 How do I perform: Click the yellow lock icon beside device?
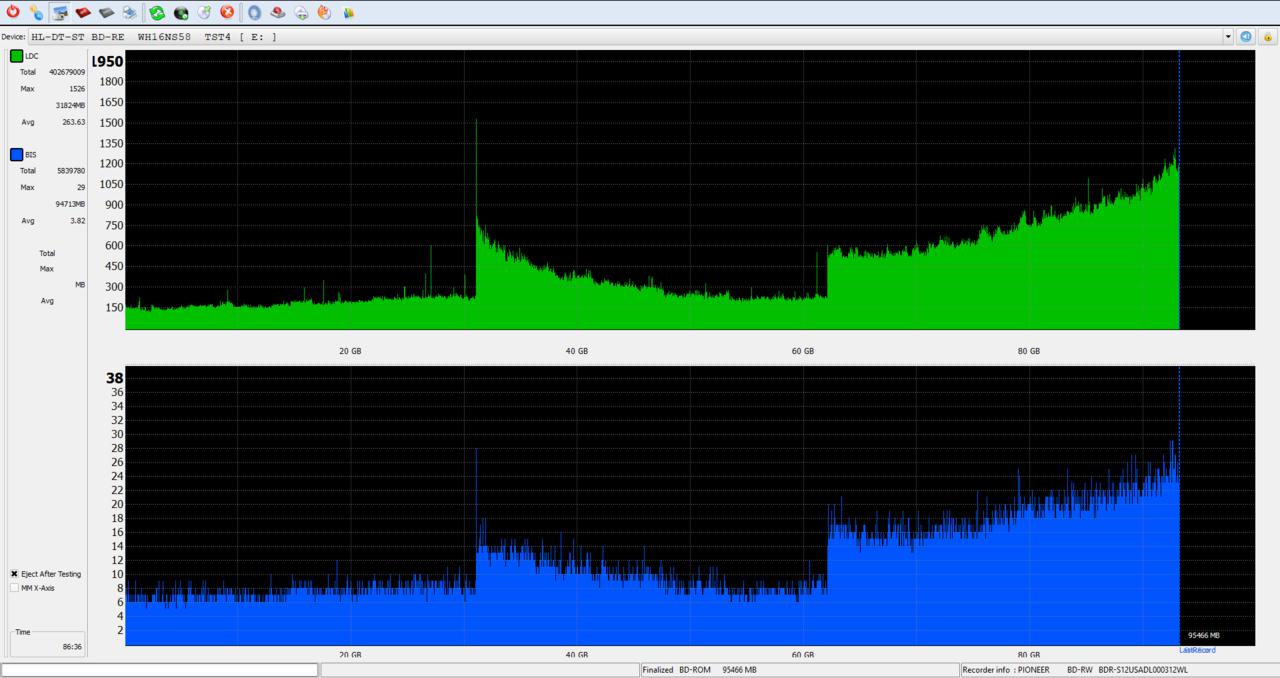coord(1267,36)
